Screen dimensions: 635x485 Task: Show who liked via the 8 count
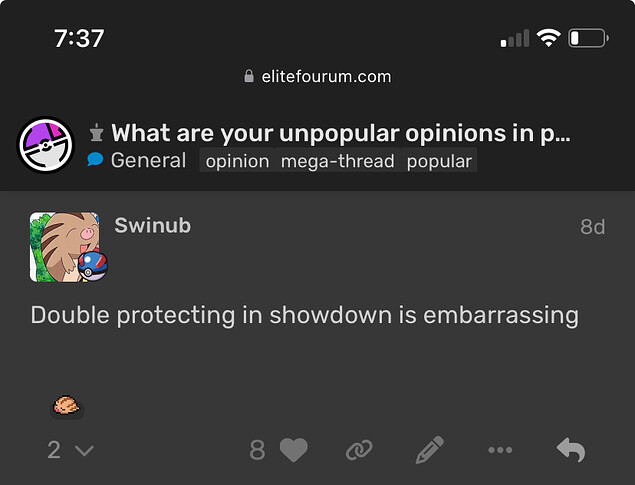(x=257, y=450)
